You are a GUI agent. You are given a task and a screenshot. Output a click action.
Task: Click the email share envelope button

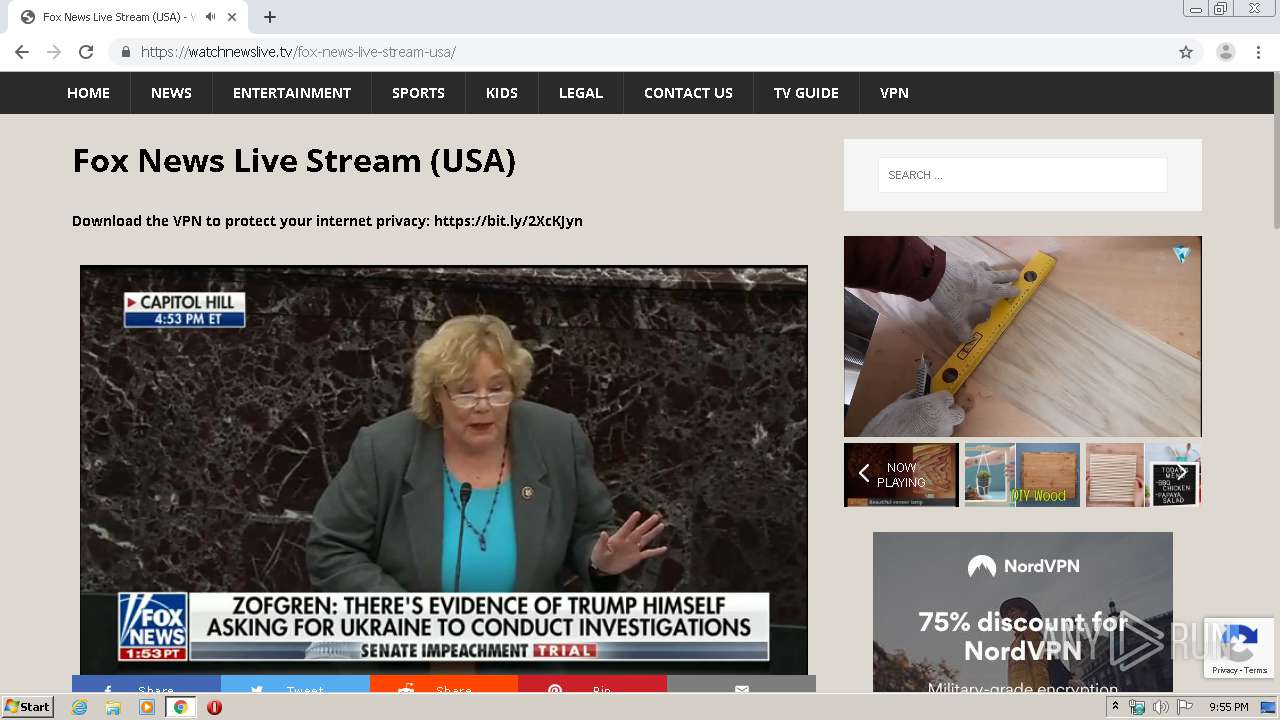pos(741,684)
